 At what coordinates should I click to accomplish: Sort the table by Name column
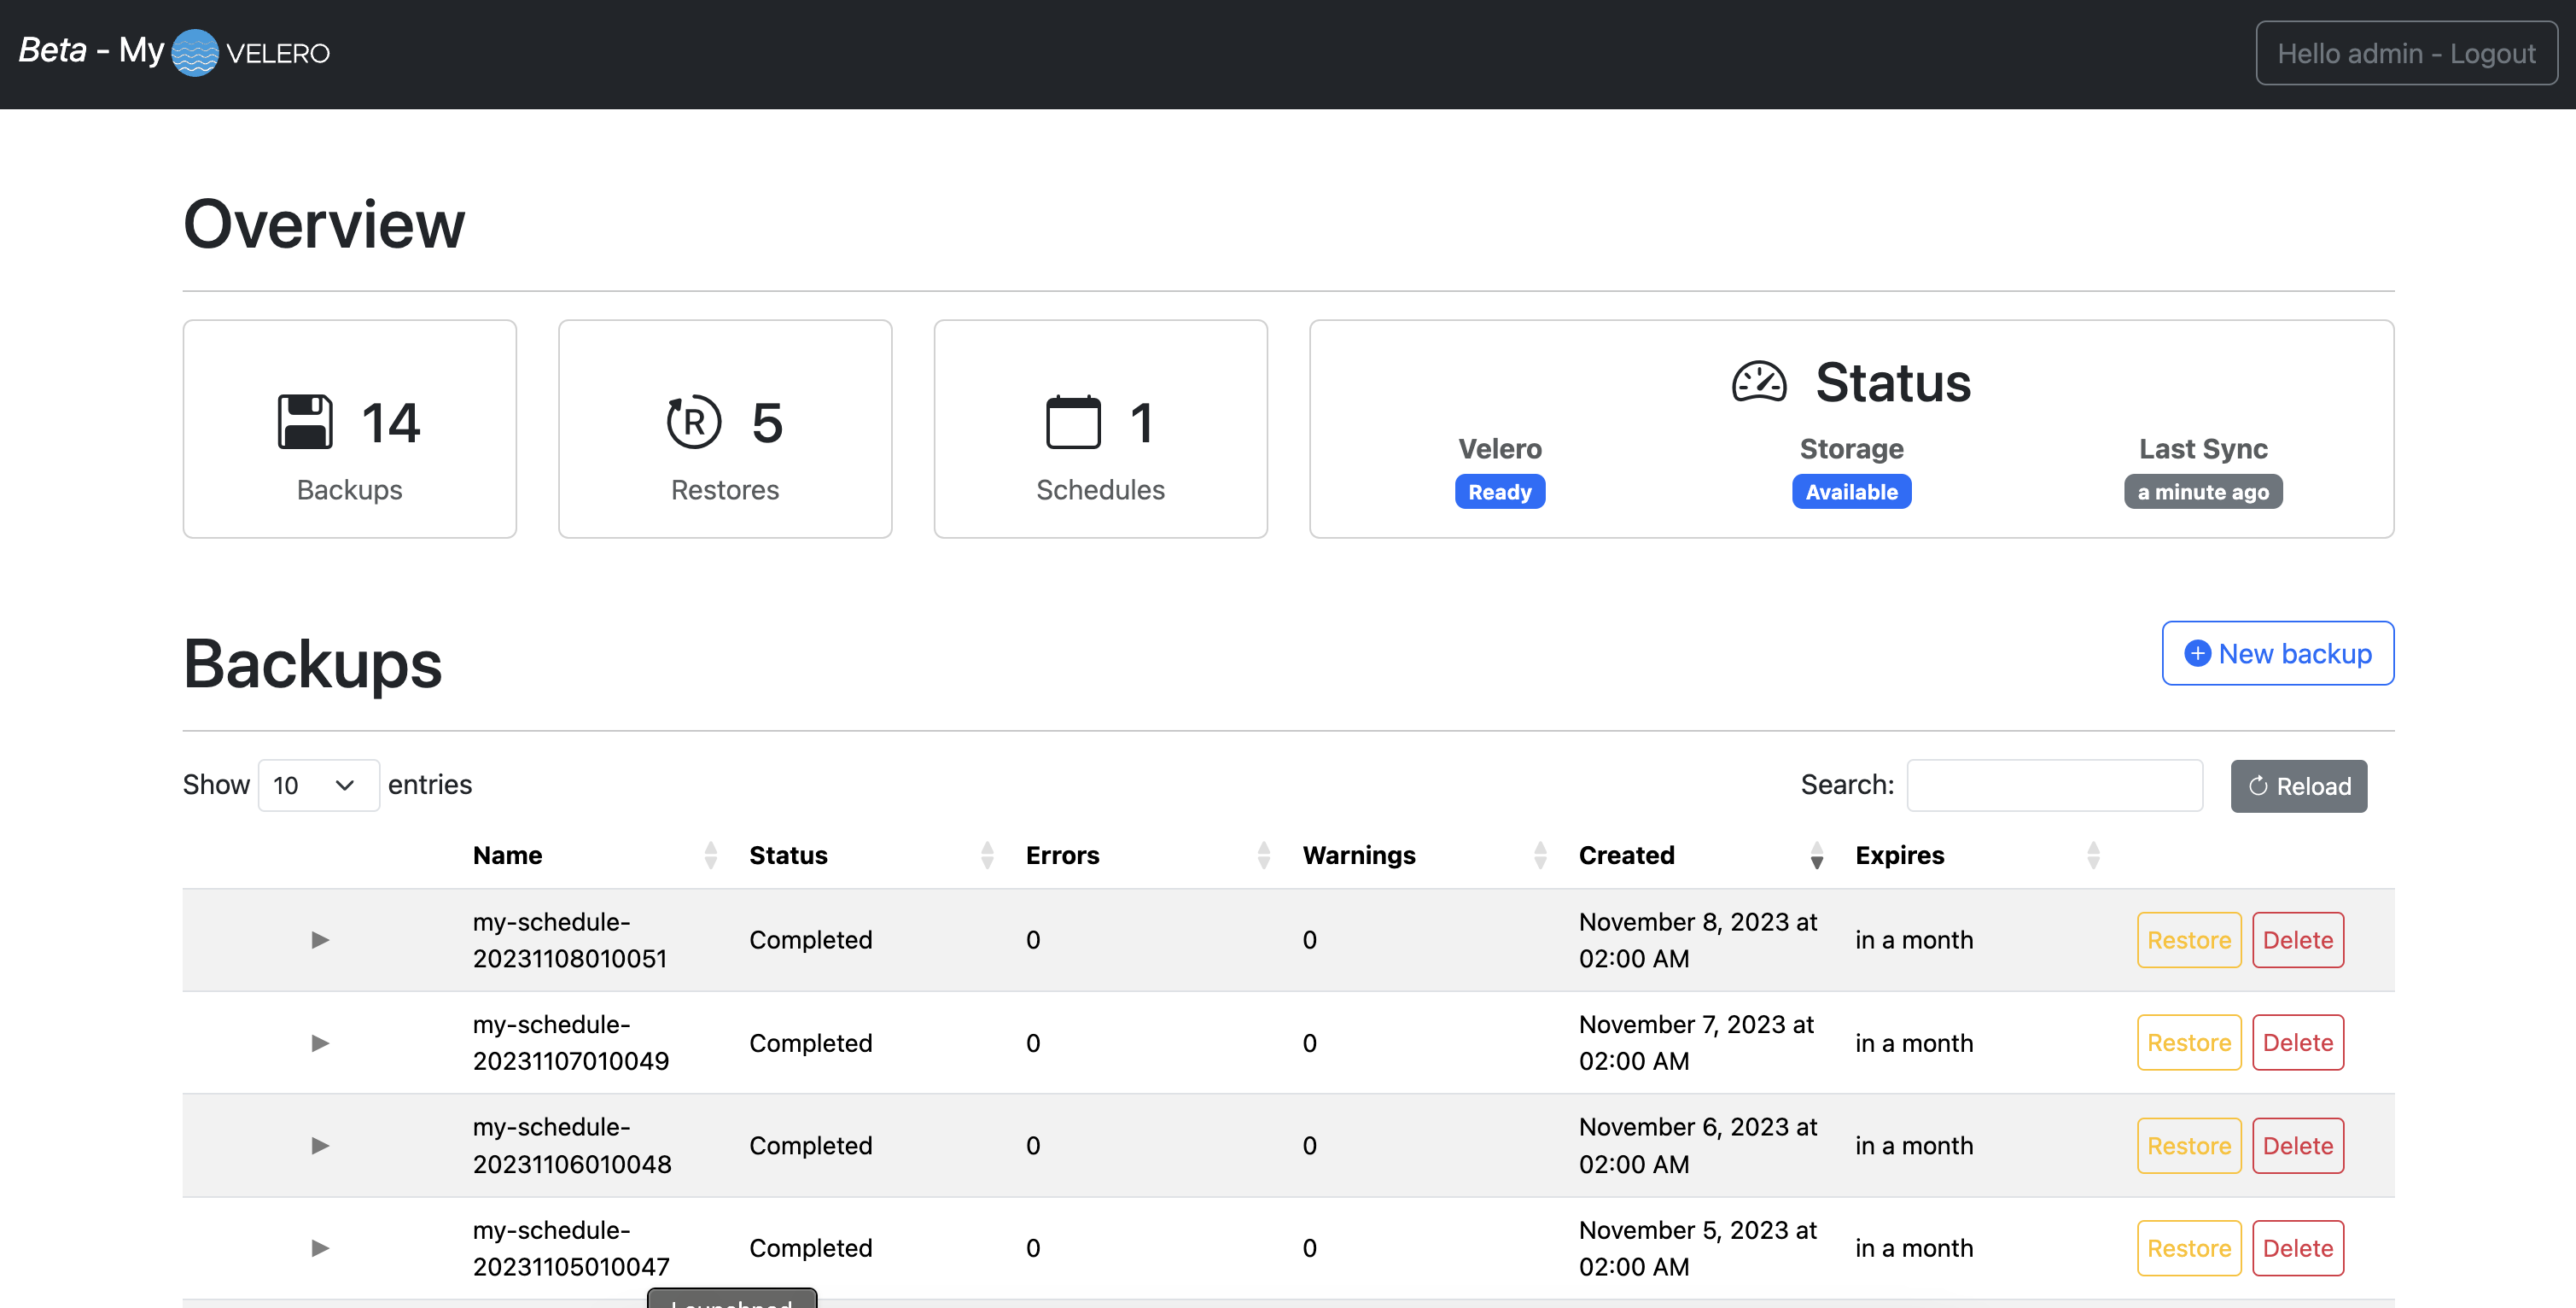tap(508, 855)
